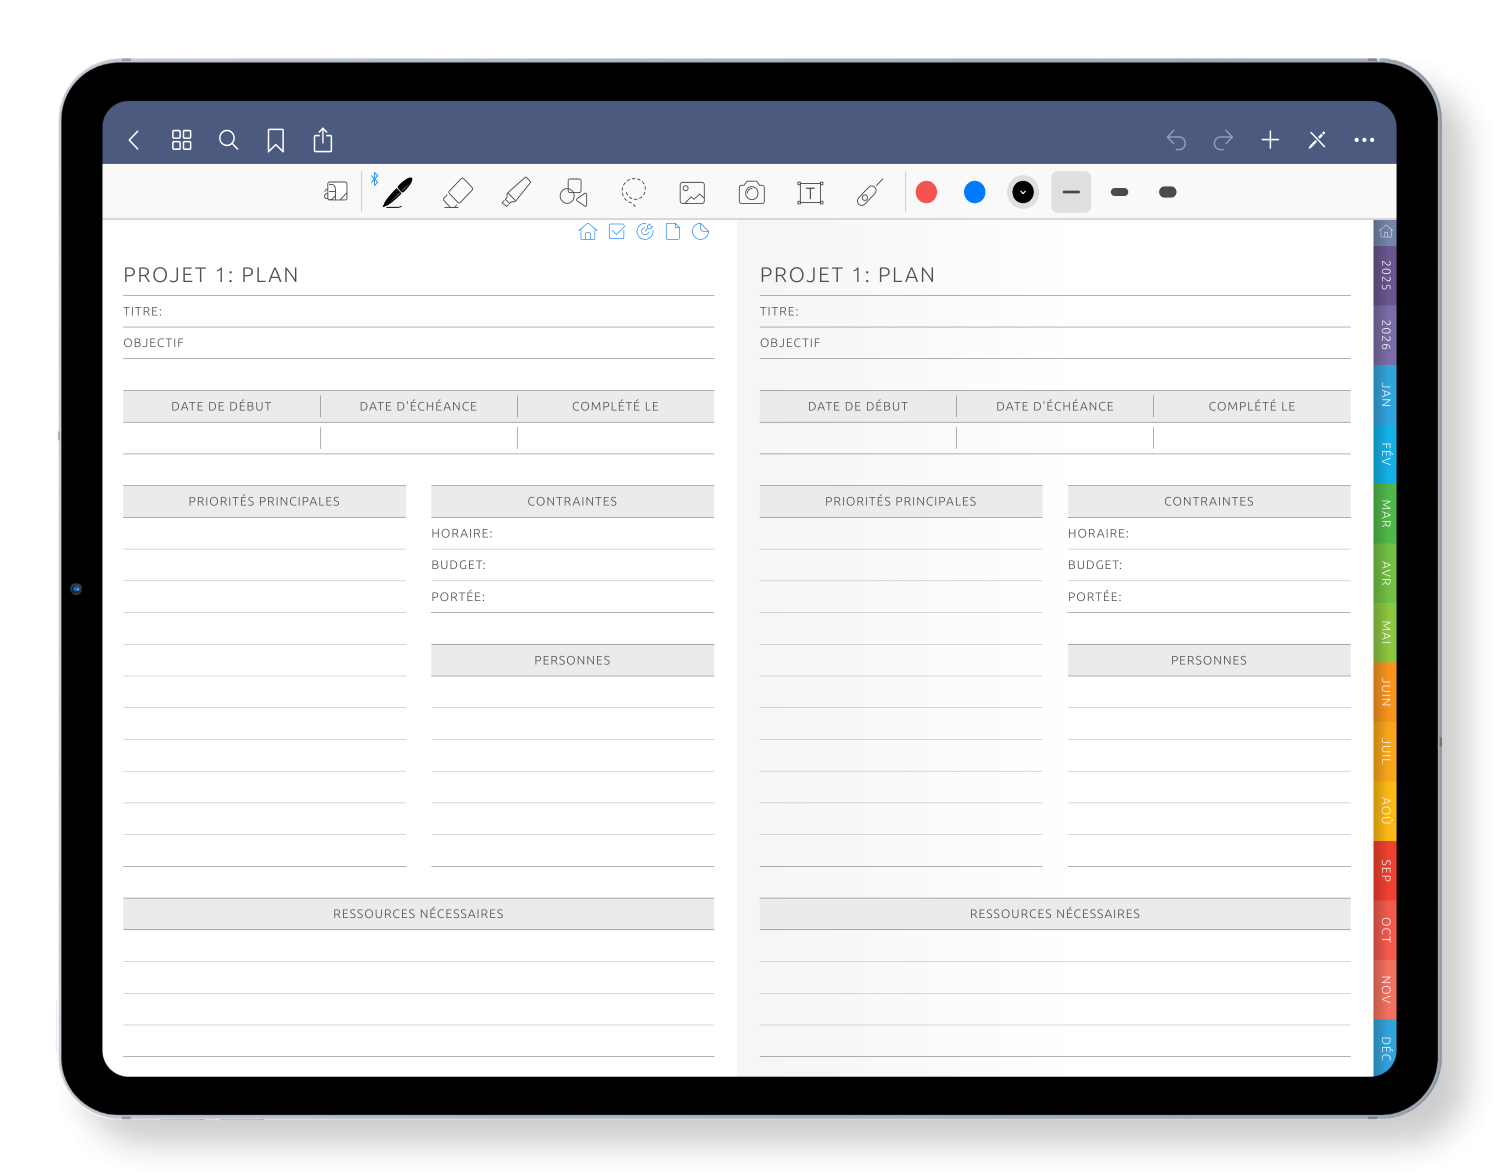This screenshot has height=1175, width=1500.
Task: Go to the MAI month tab
Action: [x=1385, y=632]
